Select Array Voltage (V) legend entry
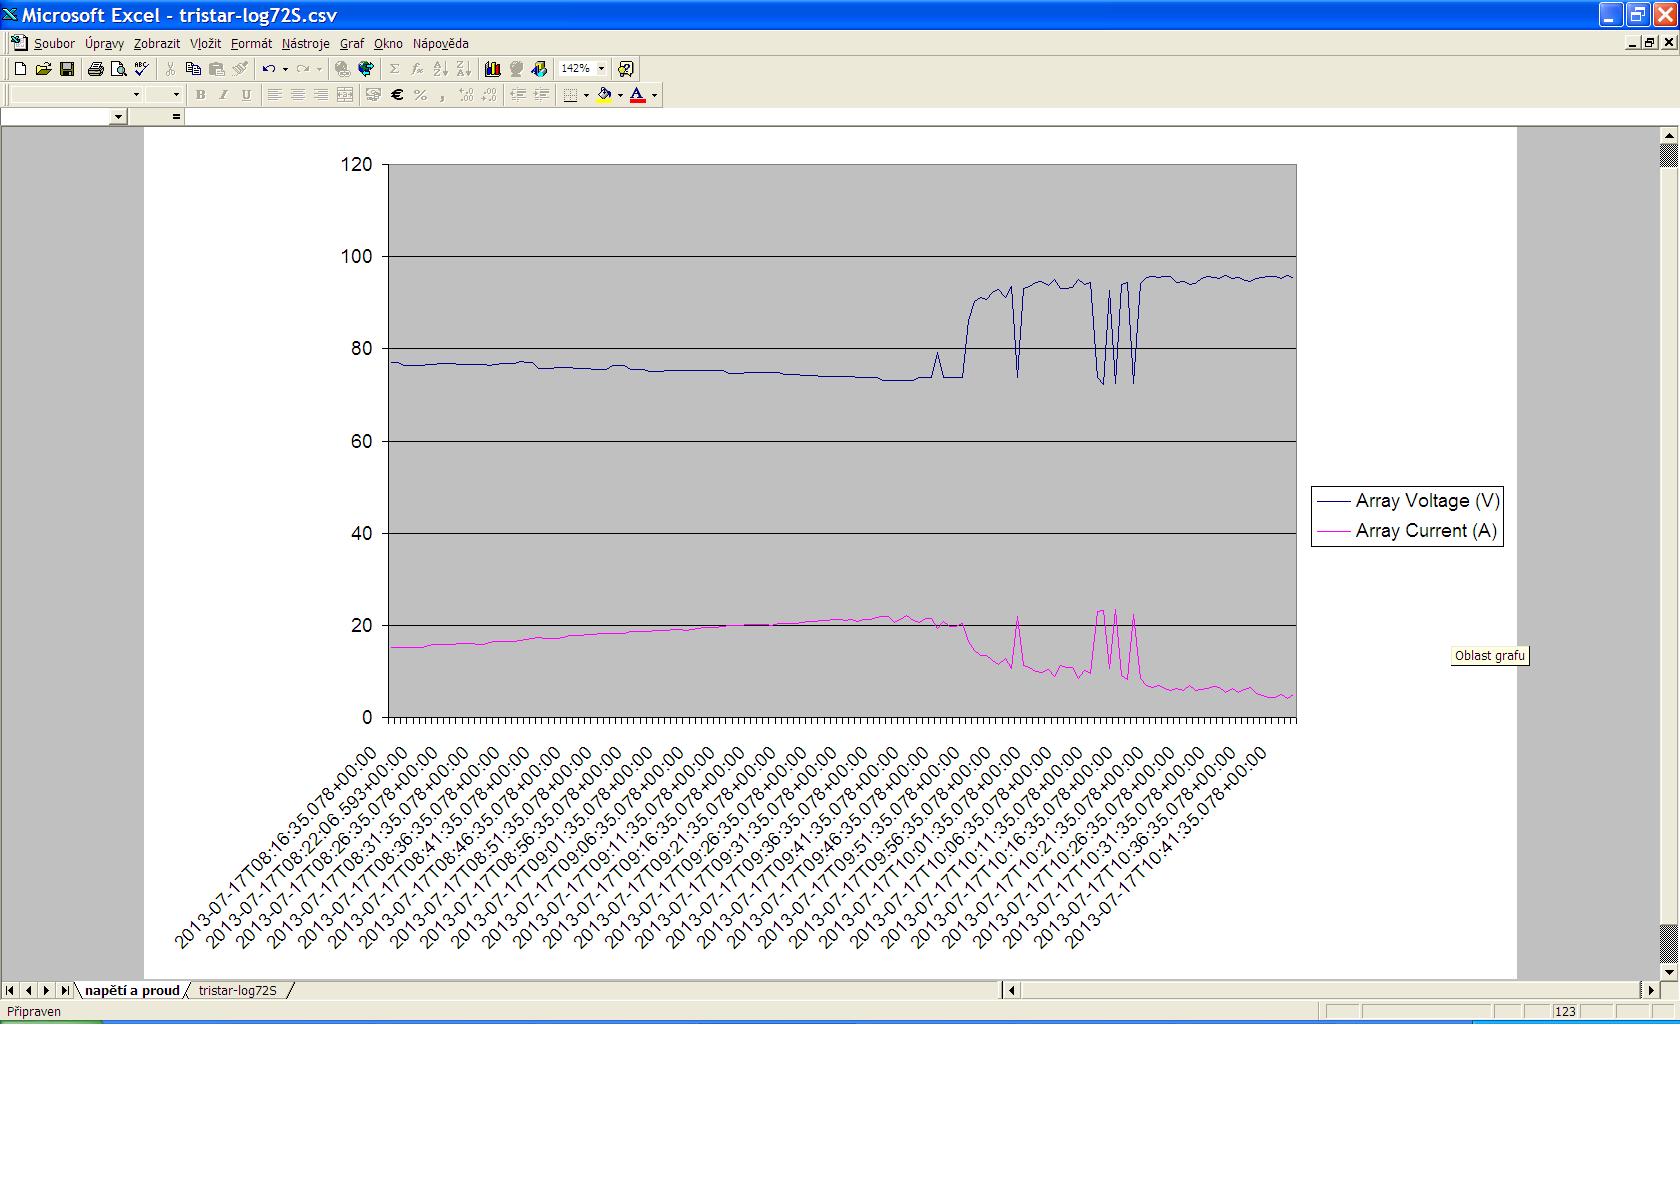Viewport: 1680px width, 1200px height. point(1426,501)
